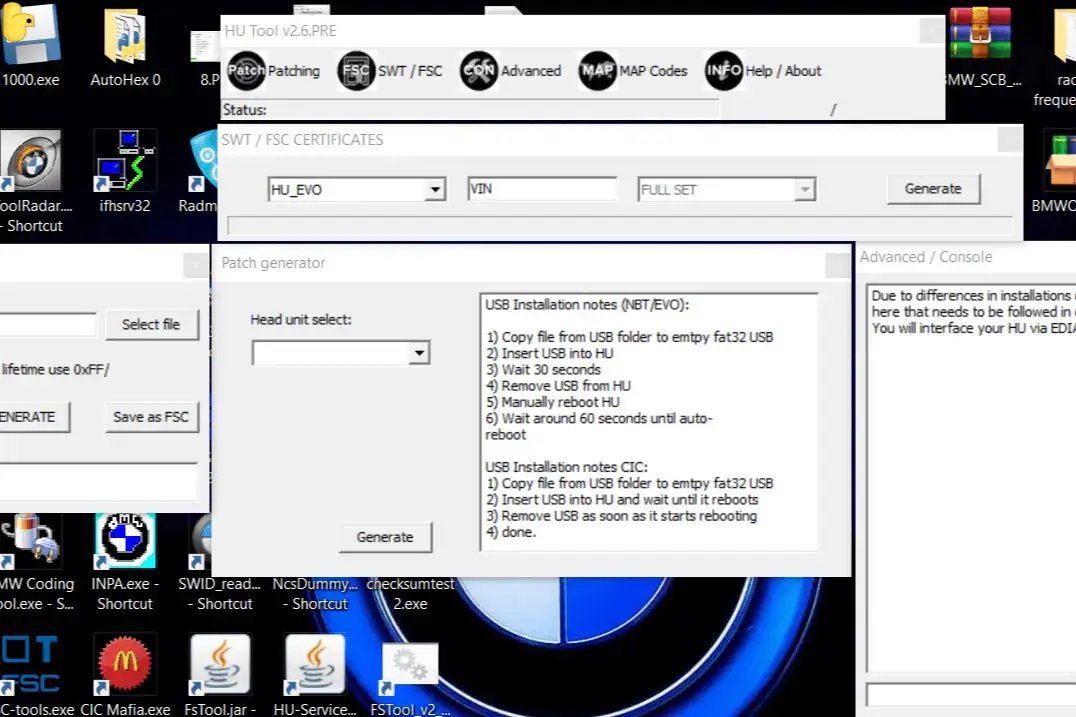Open Help / About INFO icon
The image size is (1076, 717).
(x=723, y=71)
